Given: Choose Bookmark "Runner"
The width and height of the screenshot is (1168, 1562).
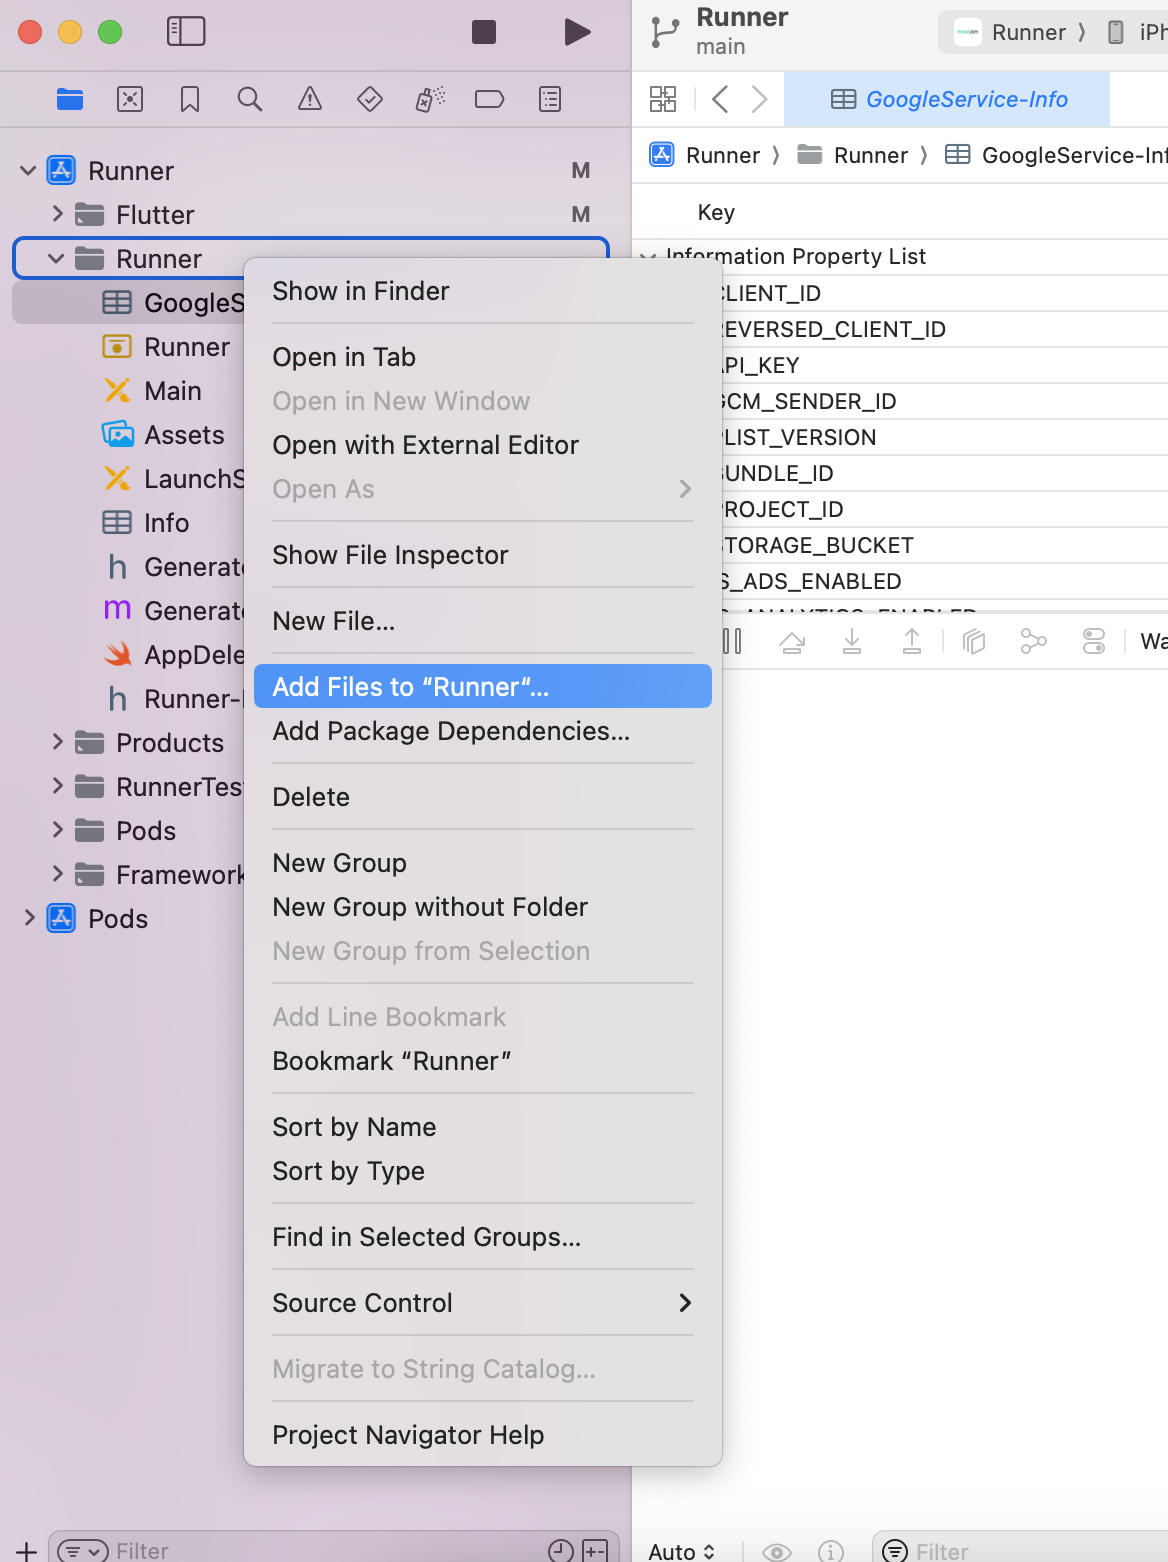Looking at the screenshot, I should (483, 1061).
